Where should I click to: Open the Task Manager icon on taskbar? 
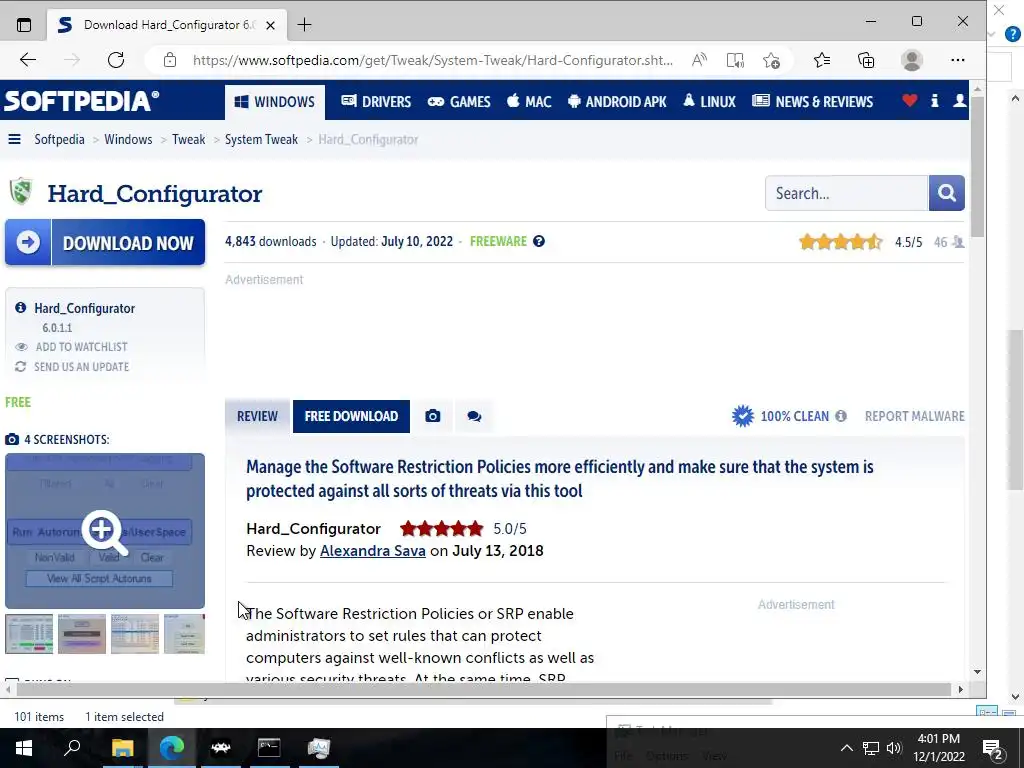(319, 748)
